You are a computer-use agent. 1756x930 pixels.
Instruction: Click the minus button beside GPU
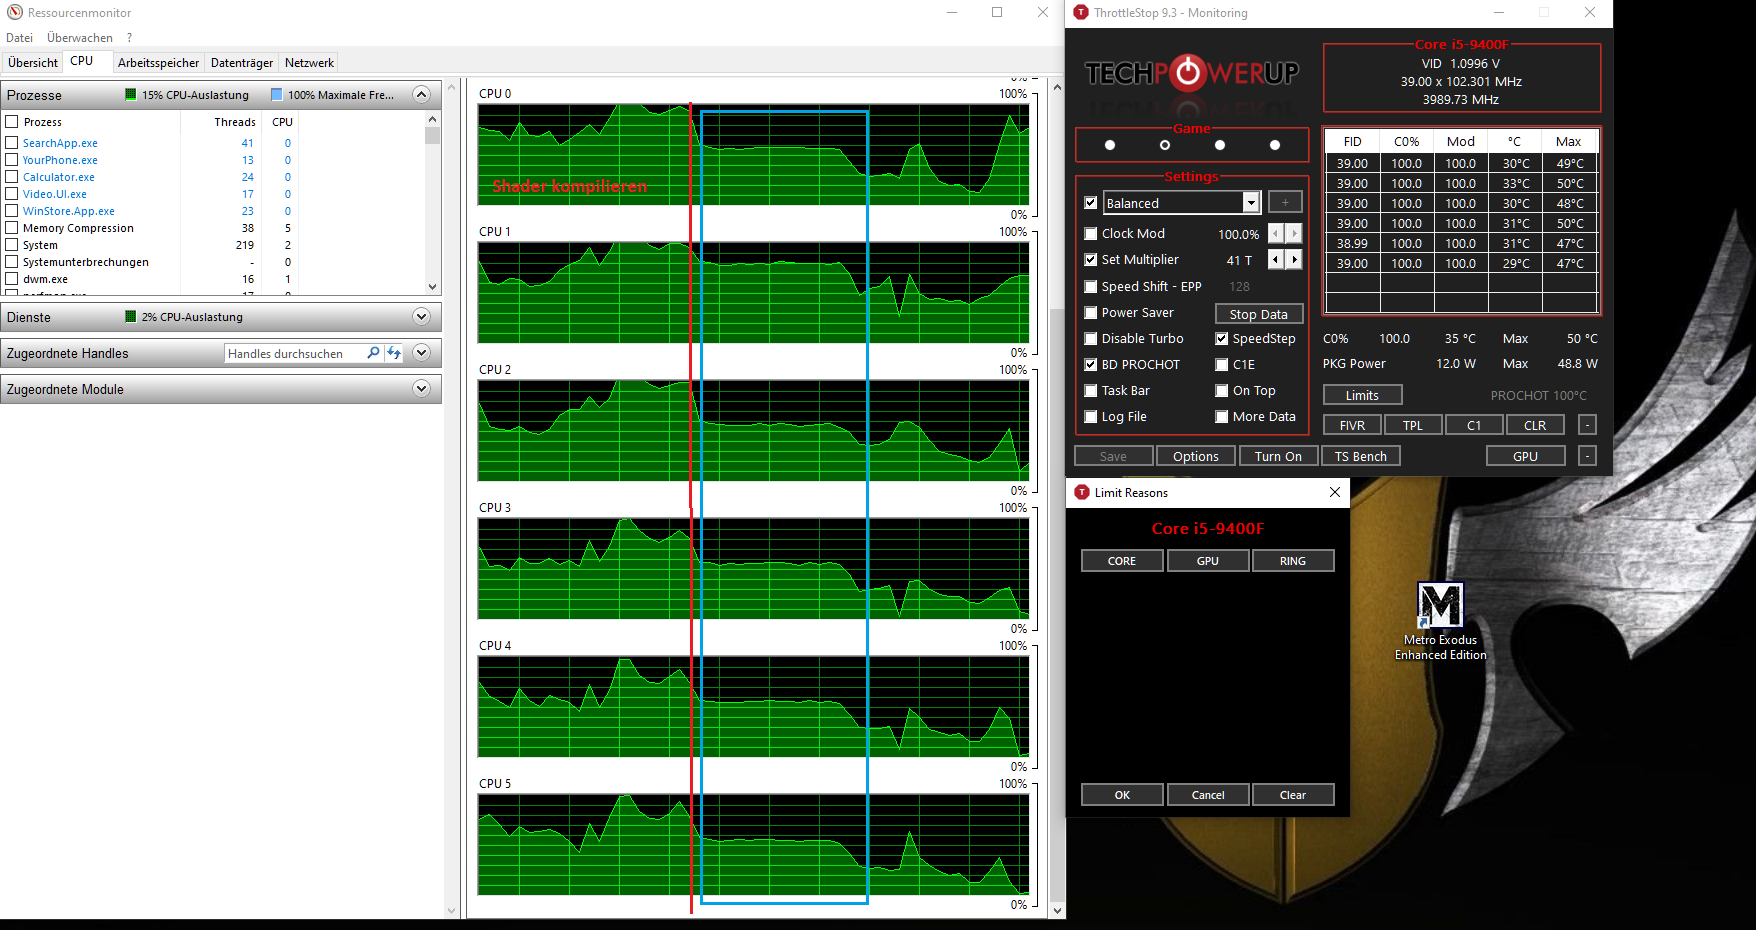(1587, 456)
